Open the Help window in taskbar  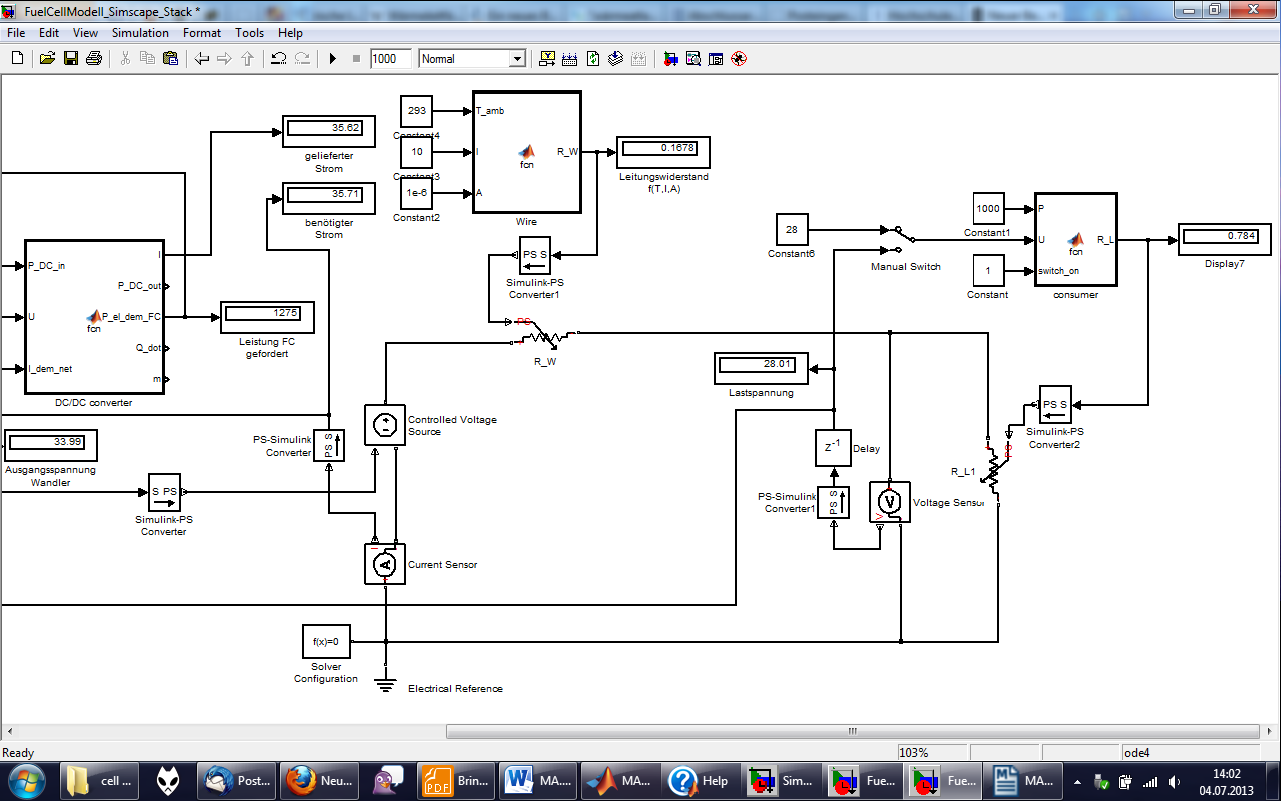[x=700, y=780]
